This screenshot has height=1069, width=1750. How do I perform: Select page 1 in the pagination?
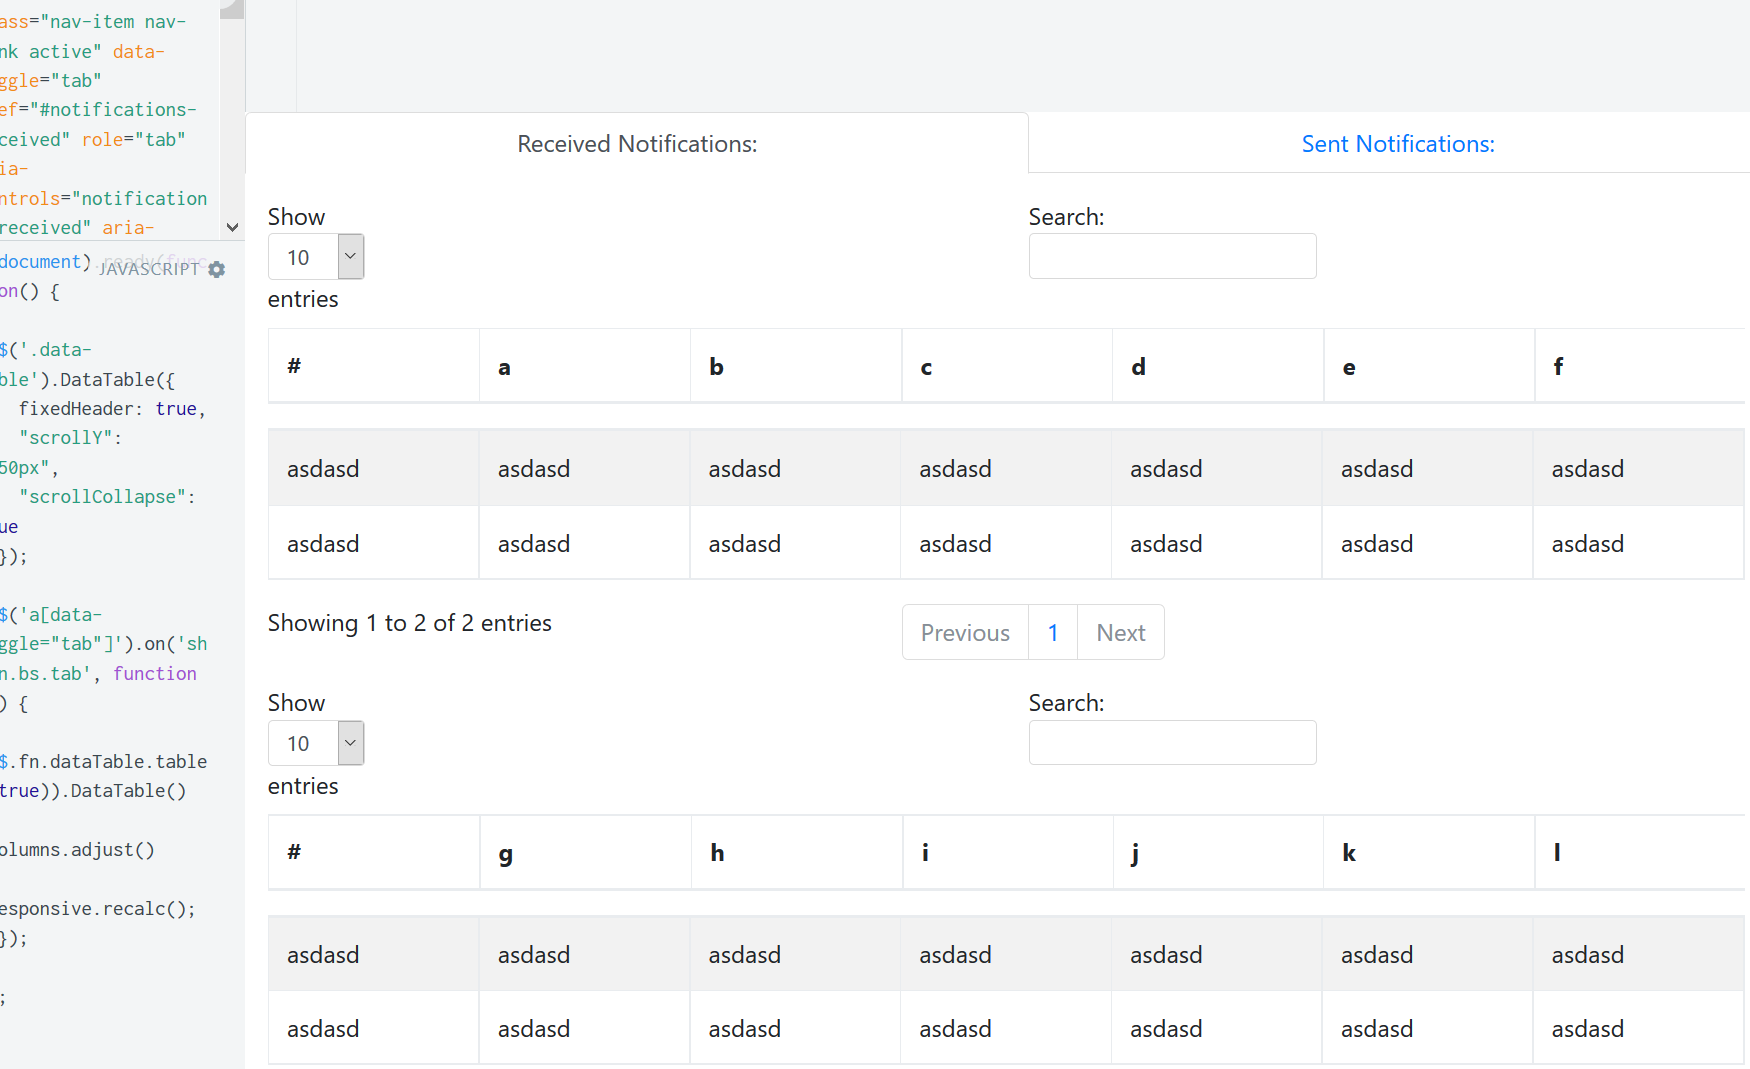[1053, 633]
